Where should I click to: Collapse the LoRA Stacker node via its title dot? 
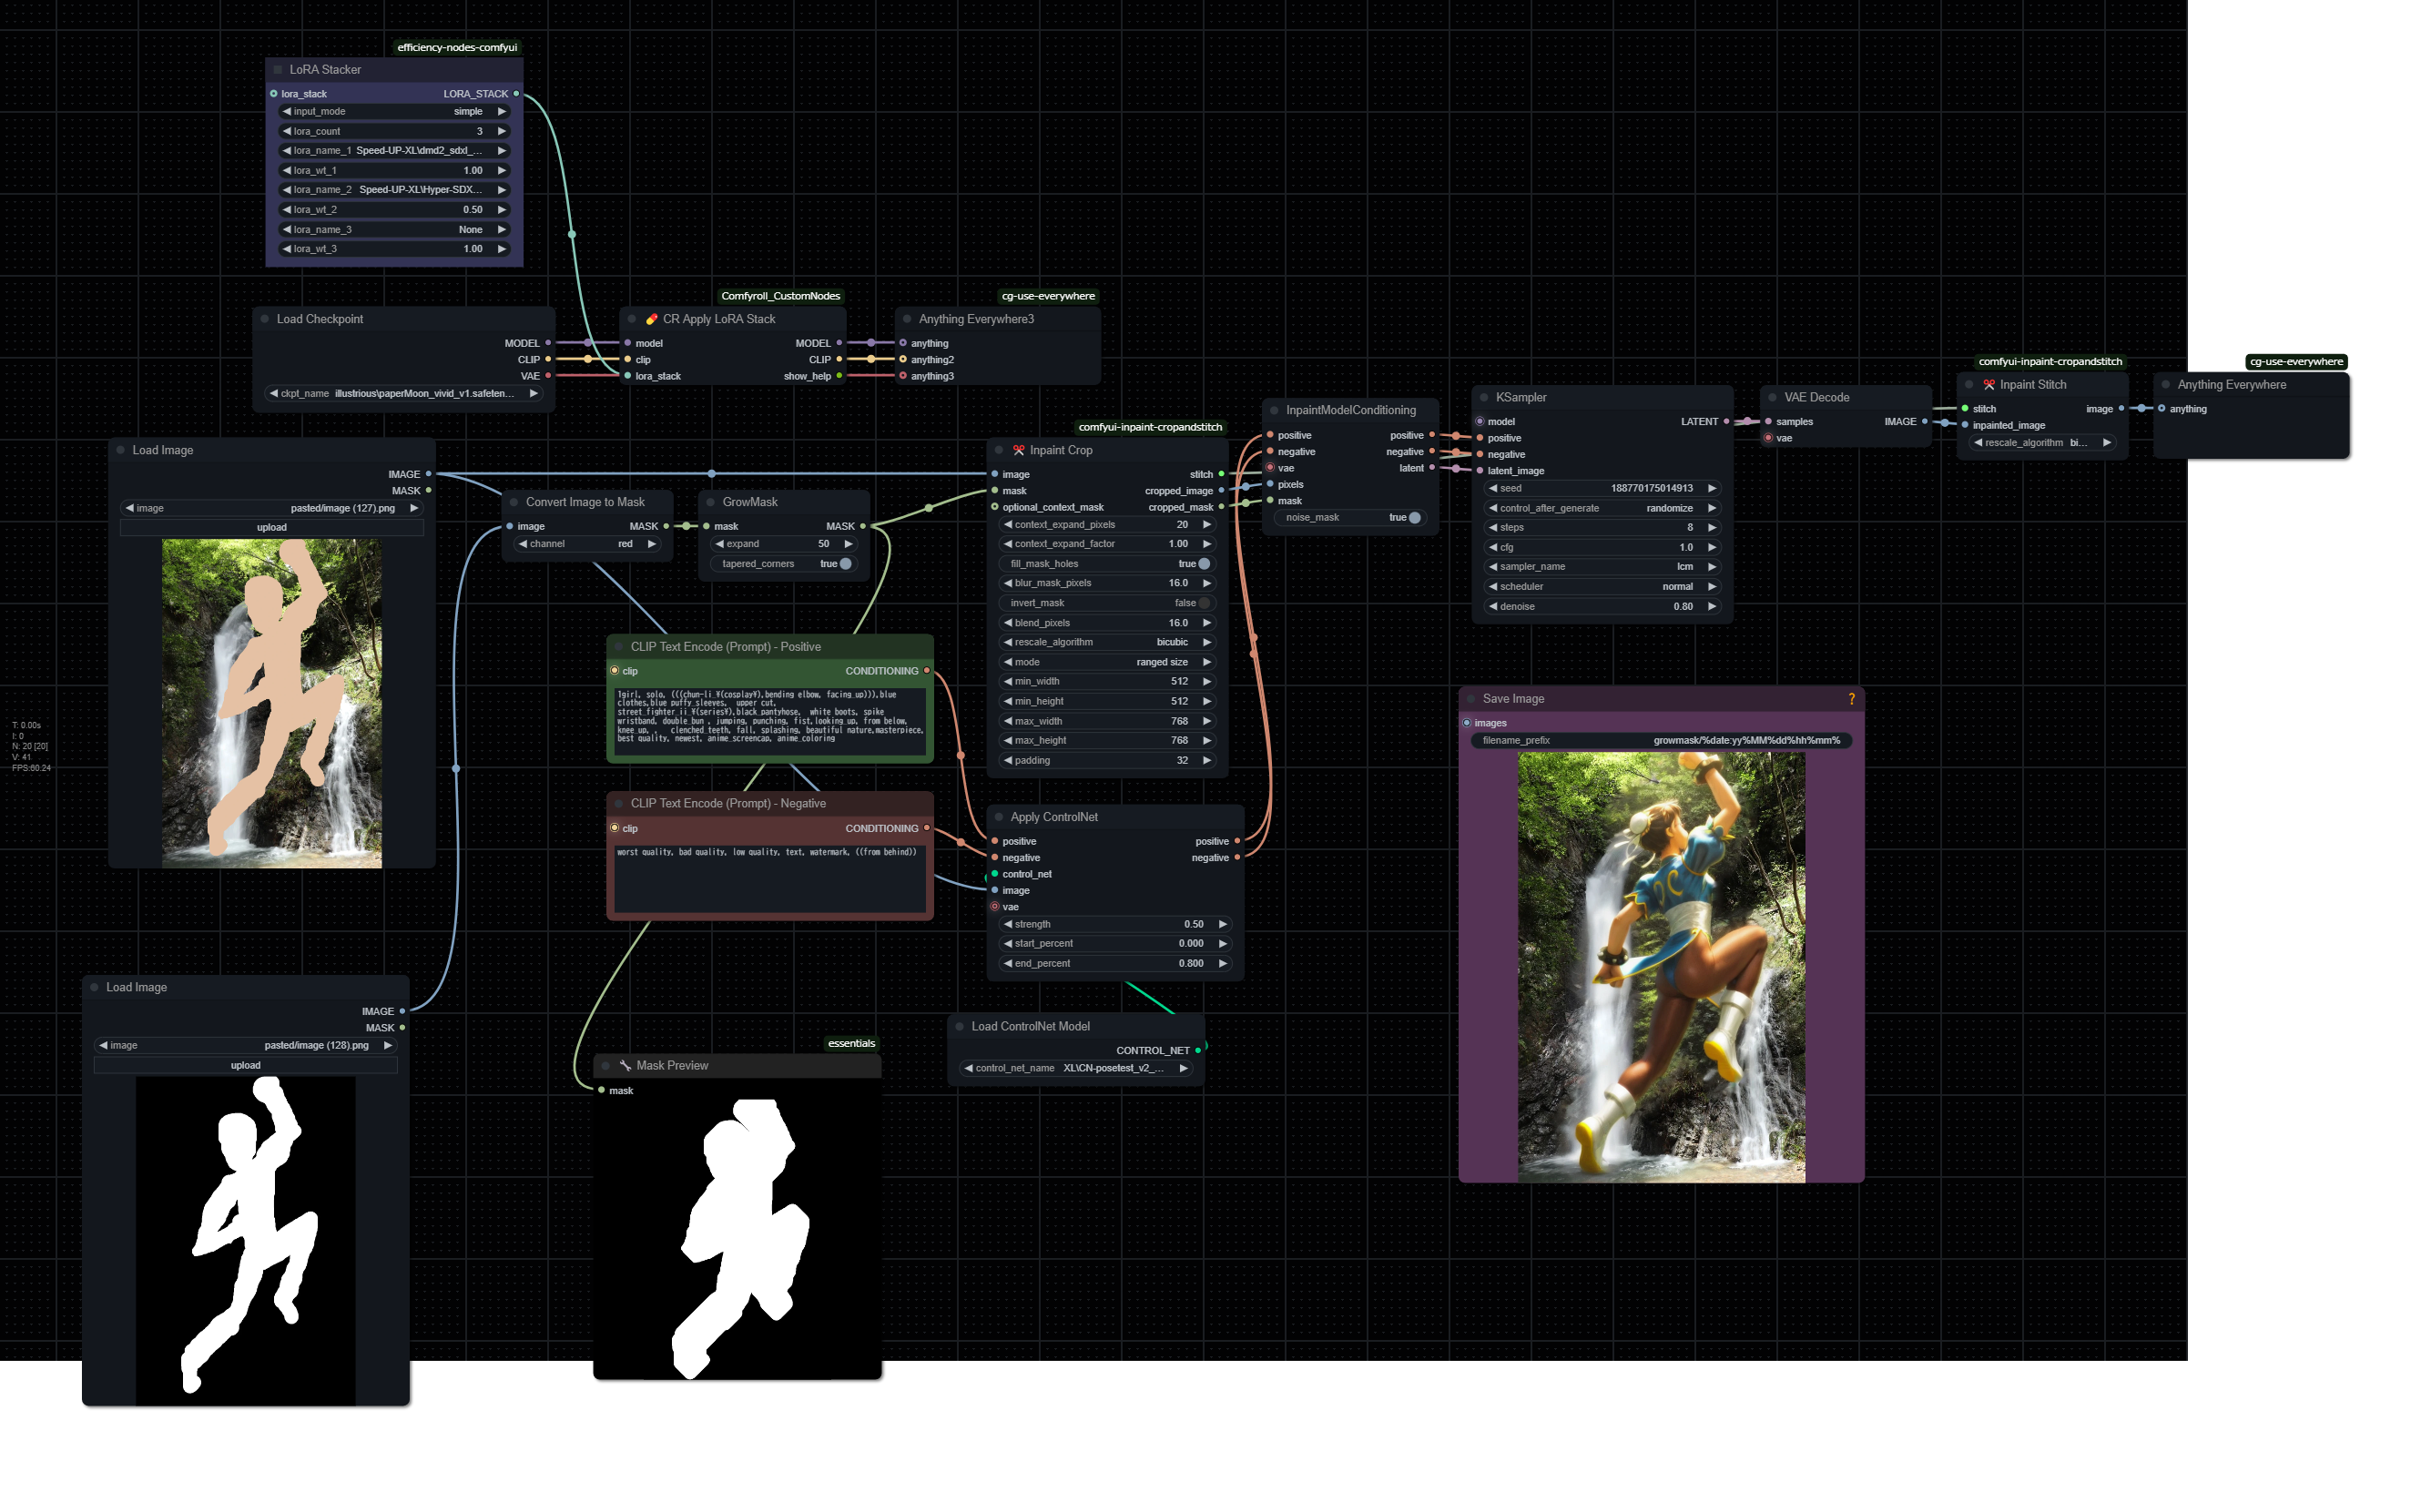click(278, 70)
